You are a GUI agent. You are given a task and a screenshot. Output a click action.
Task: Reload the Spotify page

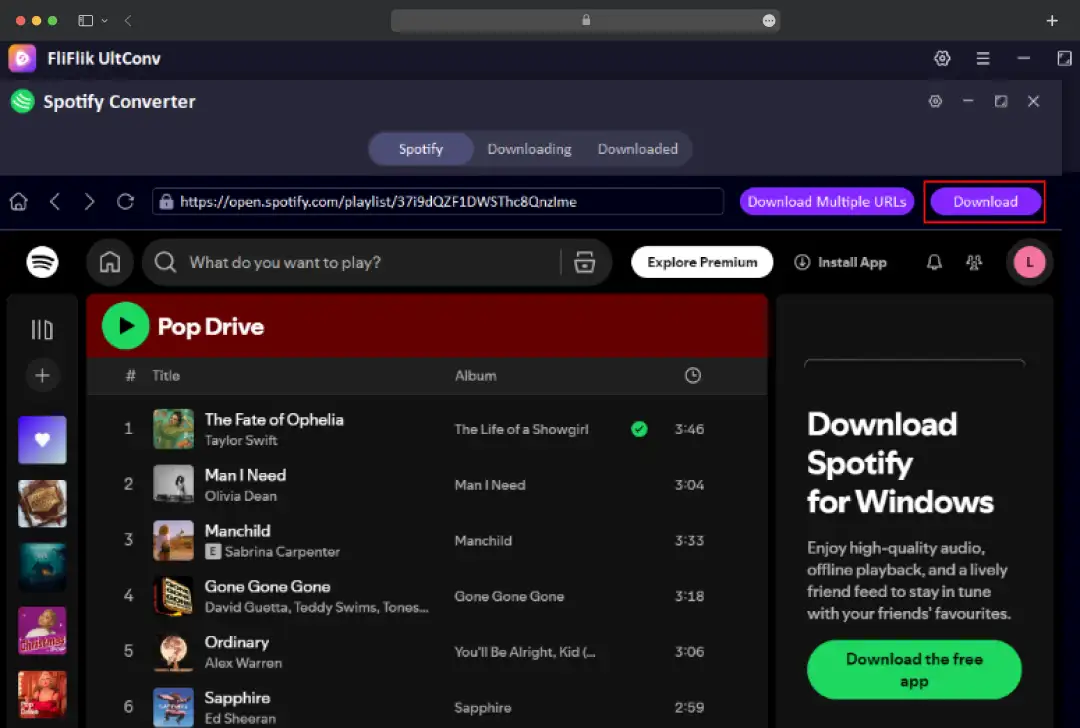pos(125,202)
